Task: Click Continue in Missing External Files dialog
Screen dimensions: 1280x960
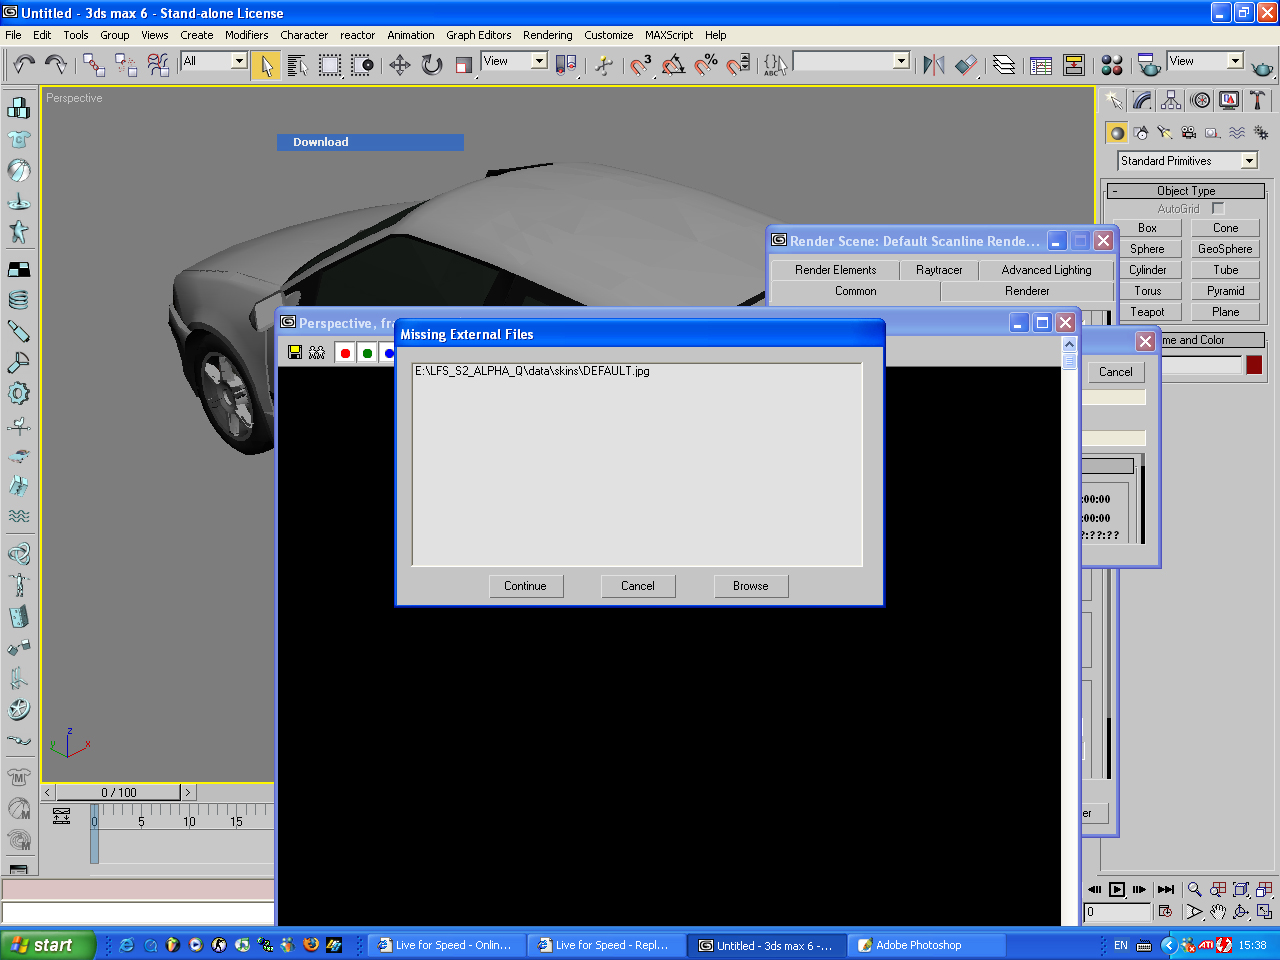Action: pyautogui.click(x=526, y=586)
